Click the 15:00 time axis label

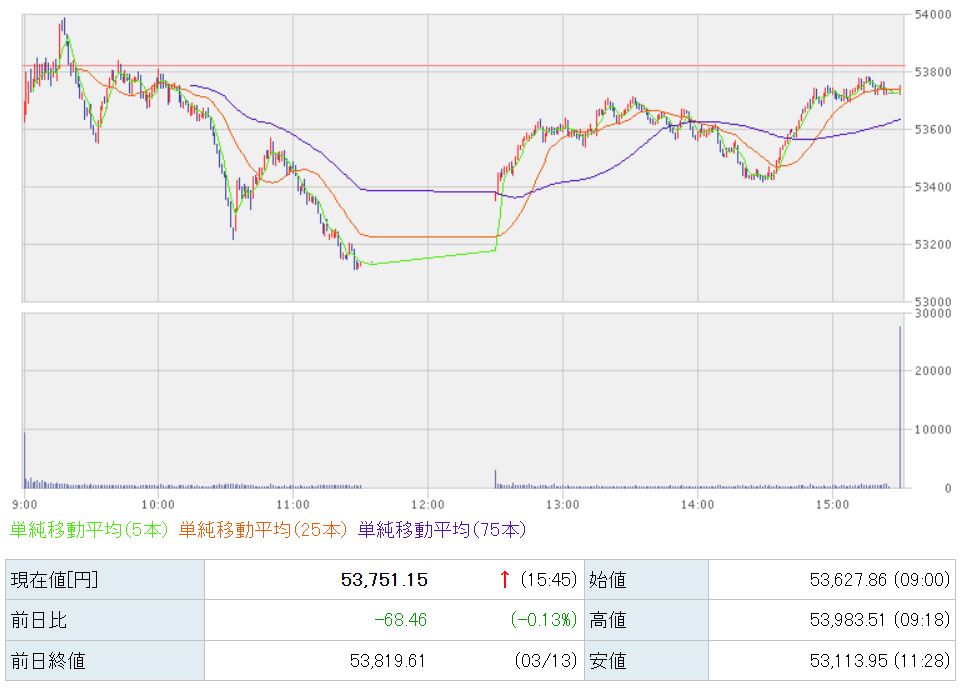tap(832, 504)
